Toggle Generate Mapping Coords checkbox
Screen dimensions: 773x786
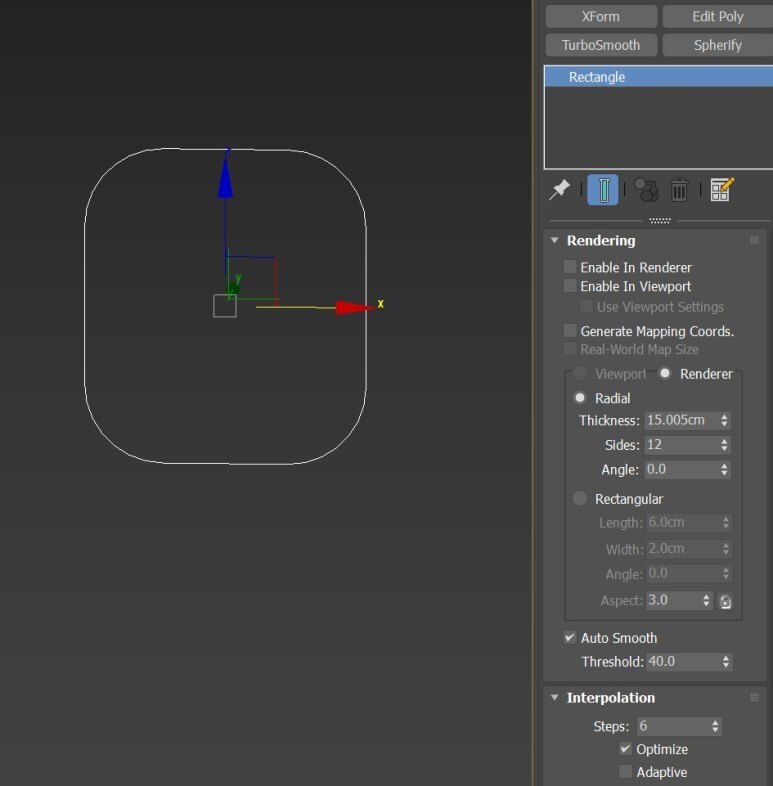click(x=570, y=331)
